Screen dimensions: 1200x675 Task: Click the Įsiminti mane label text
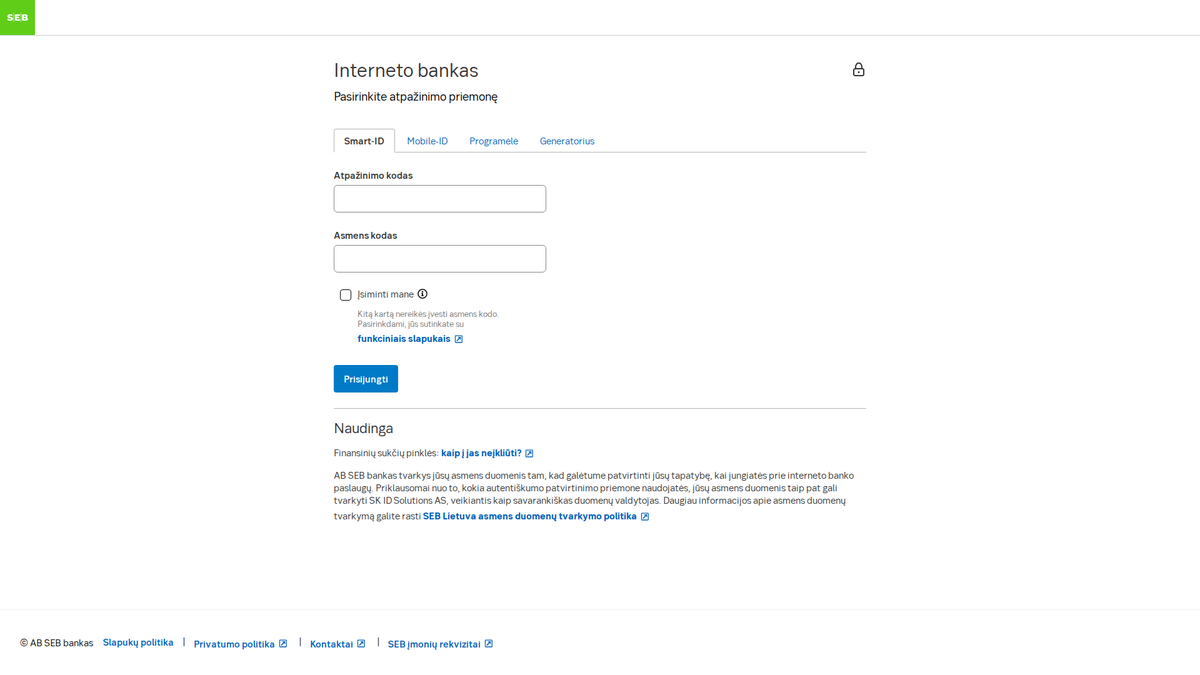[x=385, y=295]
